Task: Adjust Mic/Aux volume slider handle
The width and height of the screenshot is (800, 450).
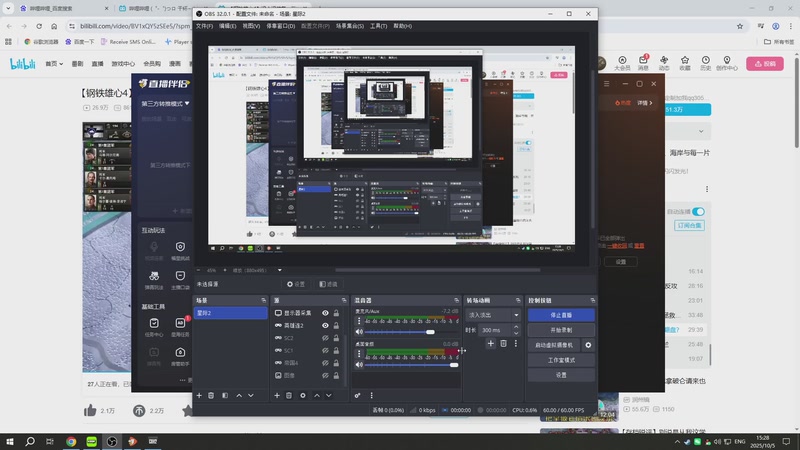Action: tap(430, 332)
